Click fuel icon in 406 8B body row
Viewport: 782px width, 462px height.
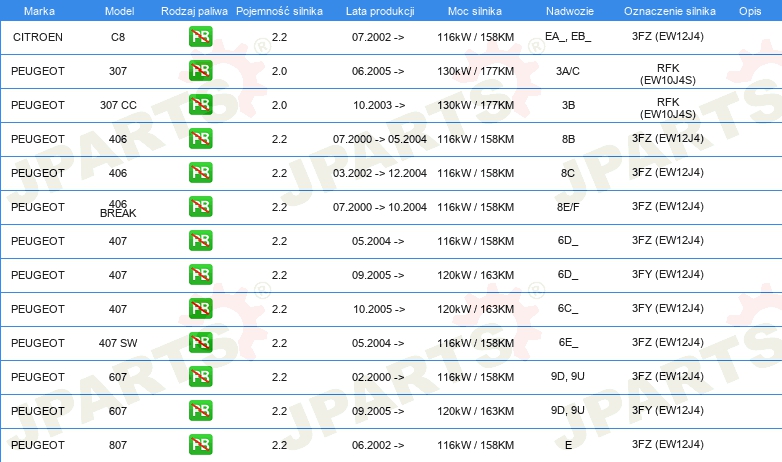(200, 138)
